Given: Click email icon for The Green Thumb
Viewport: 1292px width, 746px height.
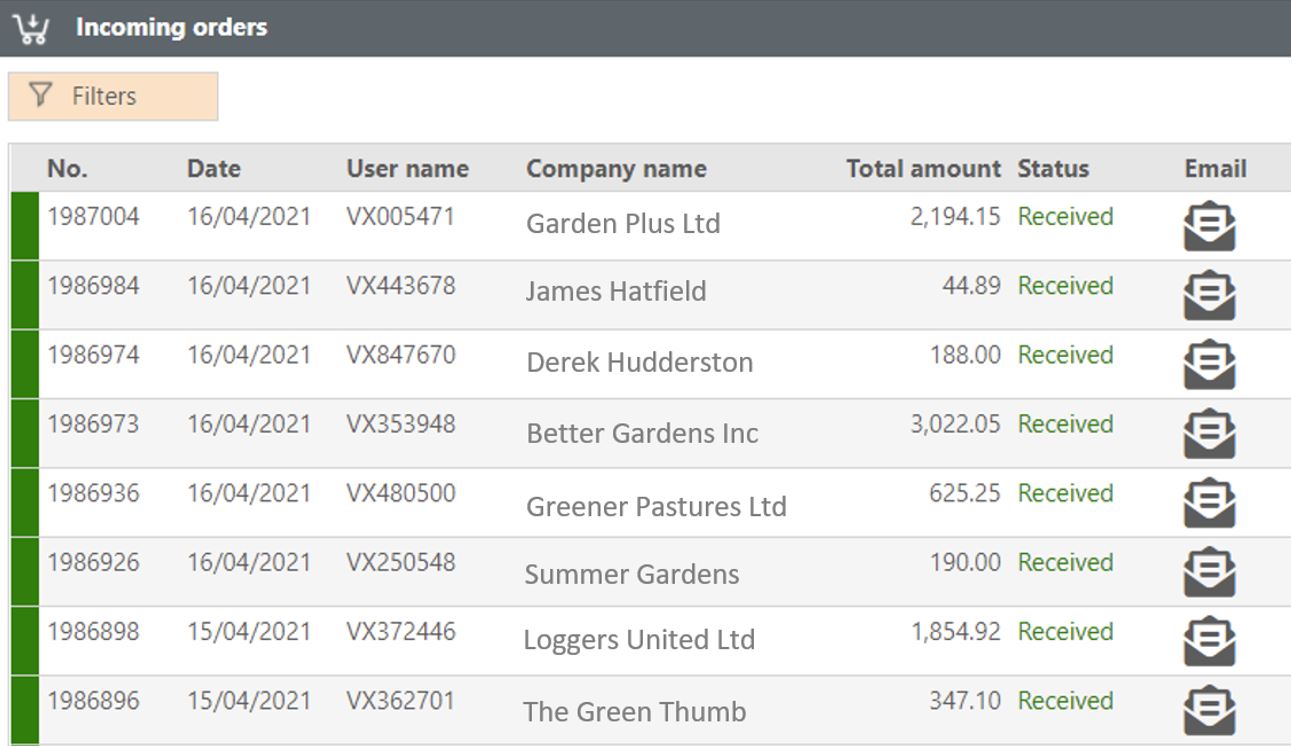Looking at the screenshot, I should click(1209, 709).
